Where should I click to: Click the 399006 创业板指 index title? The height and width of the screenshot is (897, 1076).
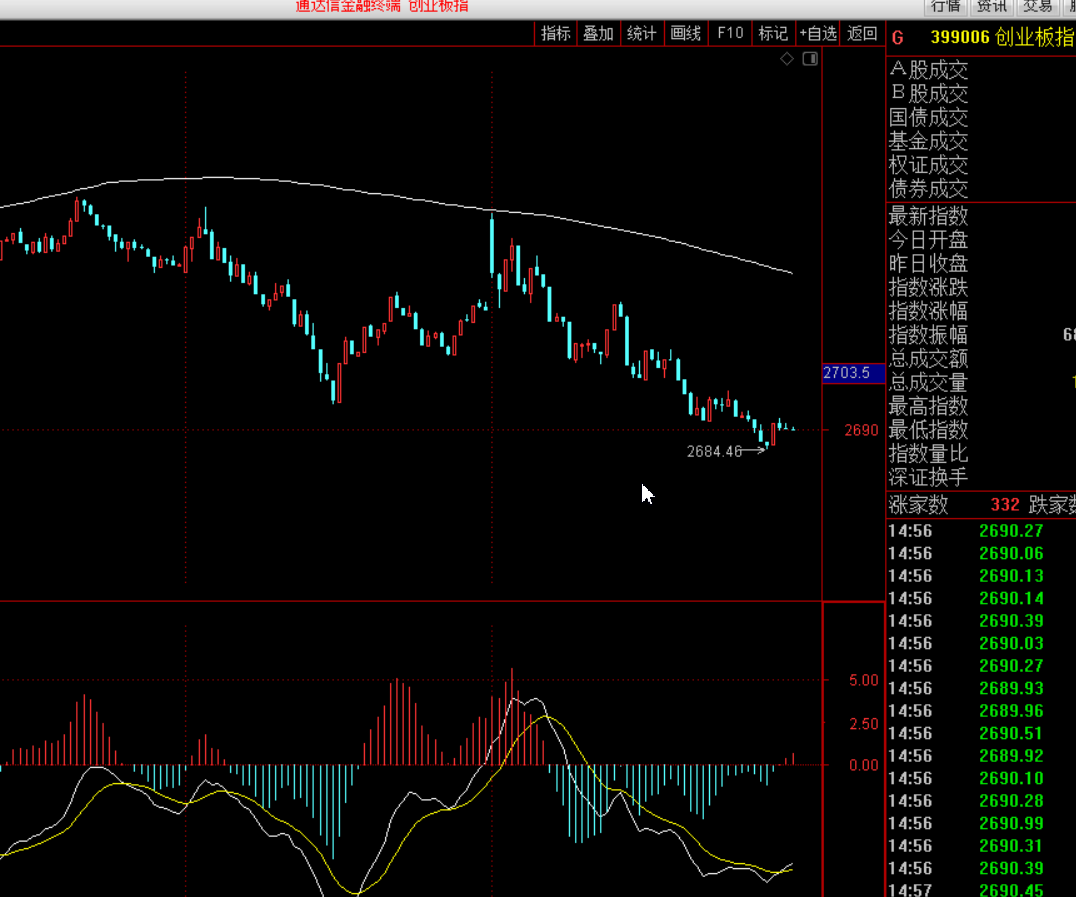click(1002, 38)
